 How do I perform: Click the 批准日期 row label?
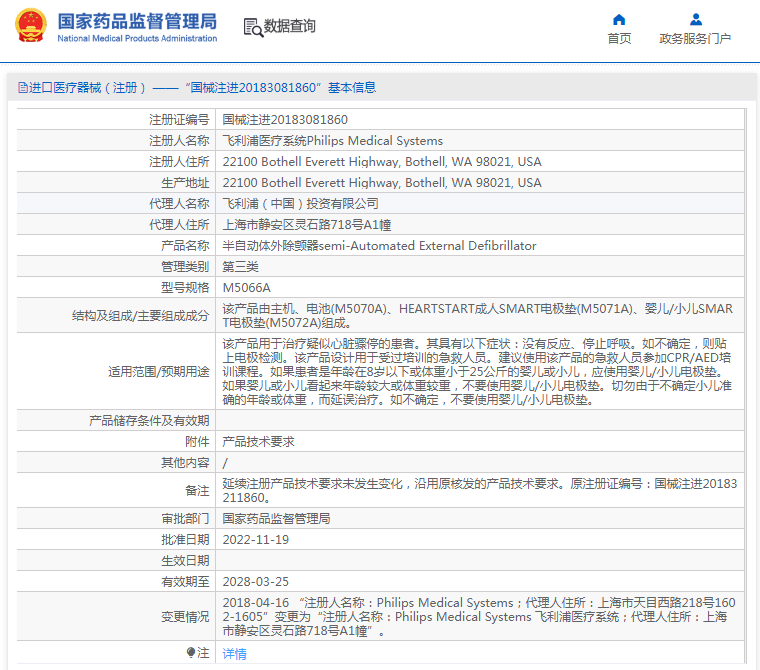click(x=185, y=540)
